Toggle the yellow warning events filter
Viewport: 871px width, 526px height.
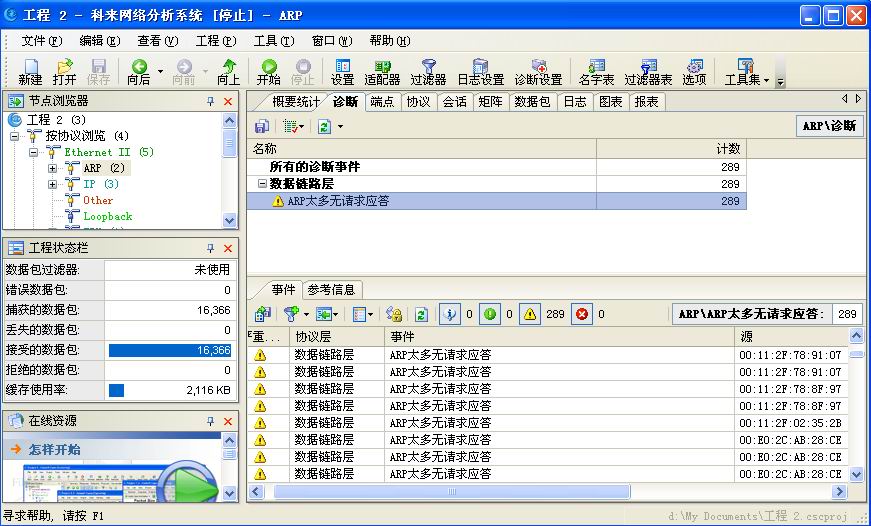pos(530,314)
